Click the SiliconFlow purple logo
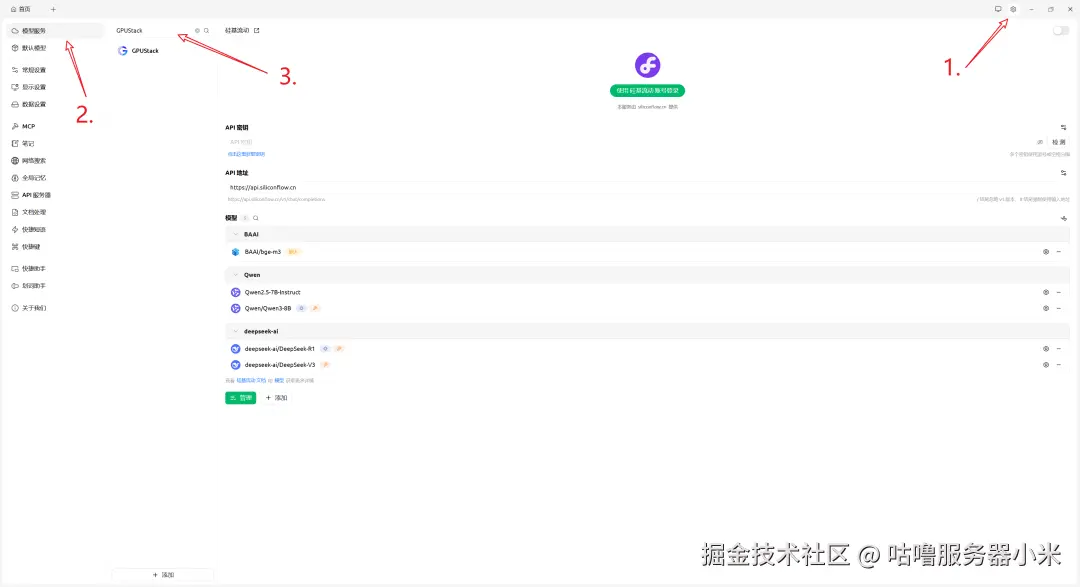This screenshot has width=1080, height=587. pos(647,65)
